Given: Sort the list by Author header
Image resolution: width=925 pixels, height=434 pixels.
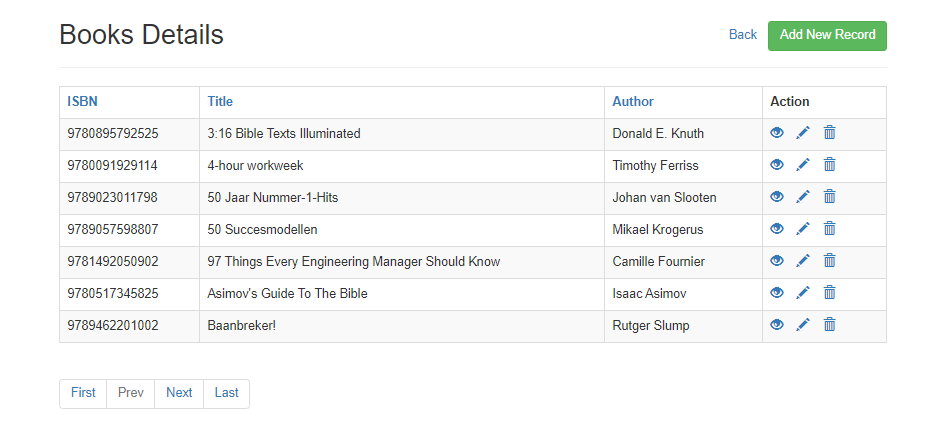Looking at the screenshot, I should [x=633, y=101].
